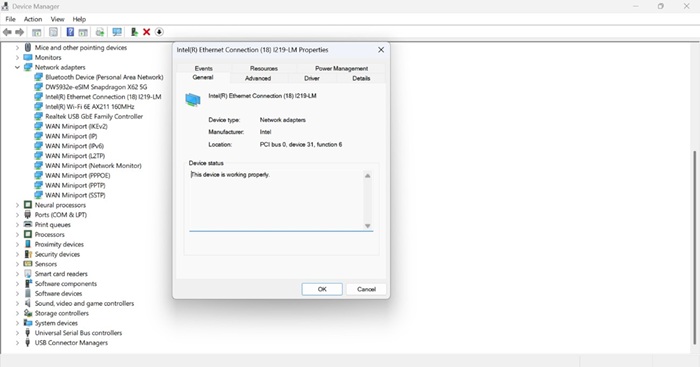Select Intel(R) Ethernet Connection (18) I219-LM in tree

pos(103,96)
